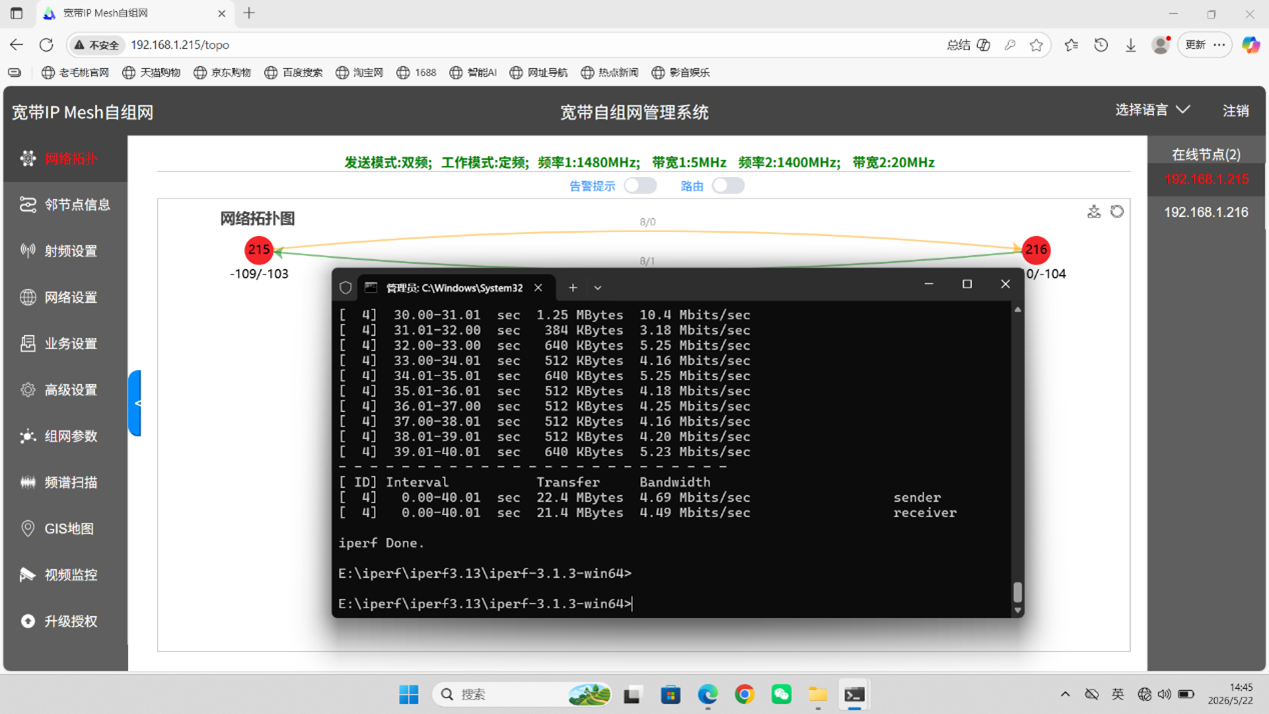Open the browser downloads icon
Viewport: 1269px width, 714px height.
1131,45
